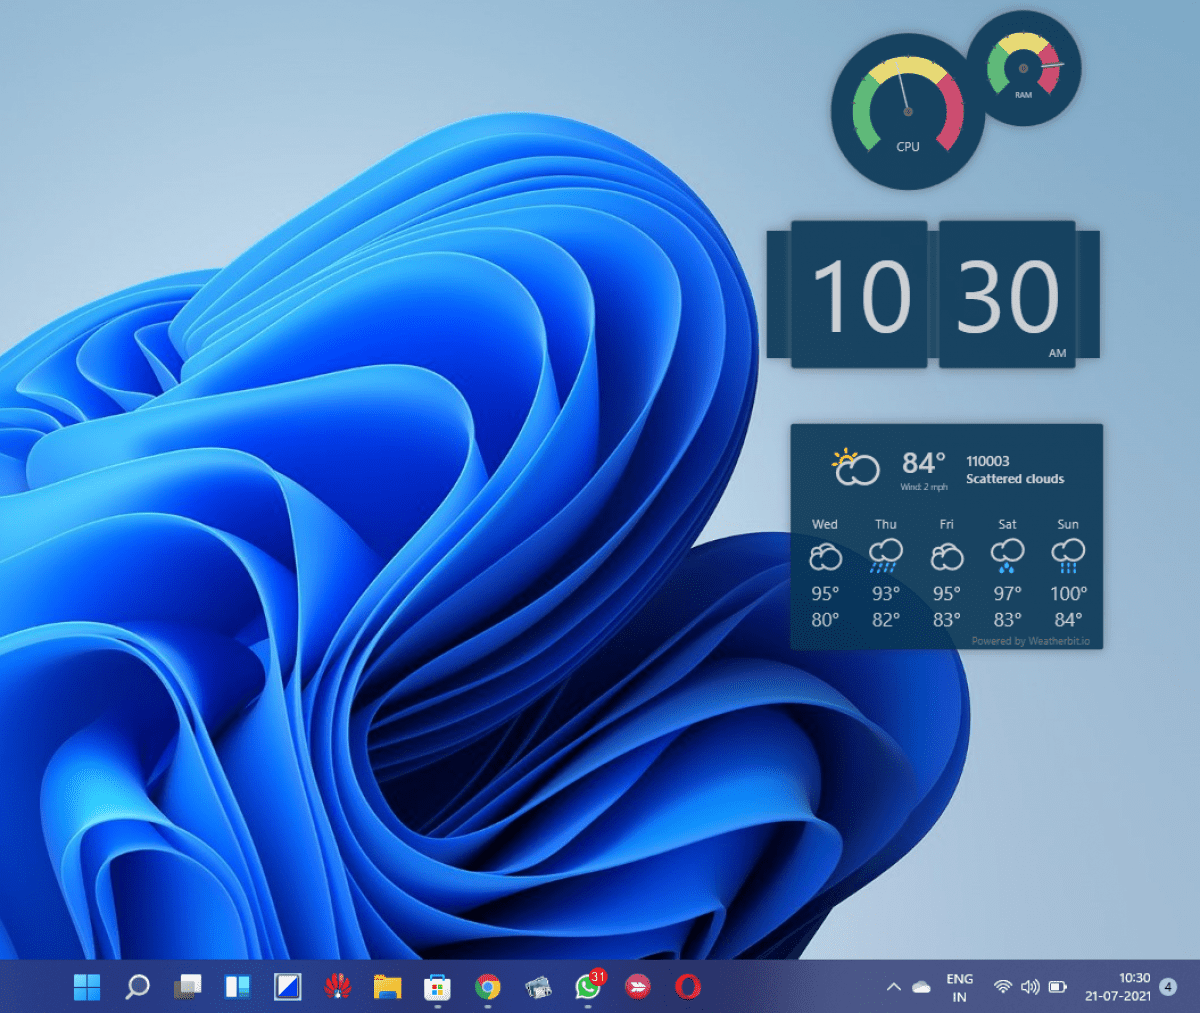
Task: Click the OneDrive cloud tray icon
Action: [x=921, y=987]
